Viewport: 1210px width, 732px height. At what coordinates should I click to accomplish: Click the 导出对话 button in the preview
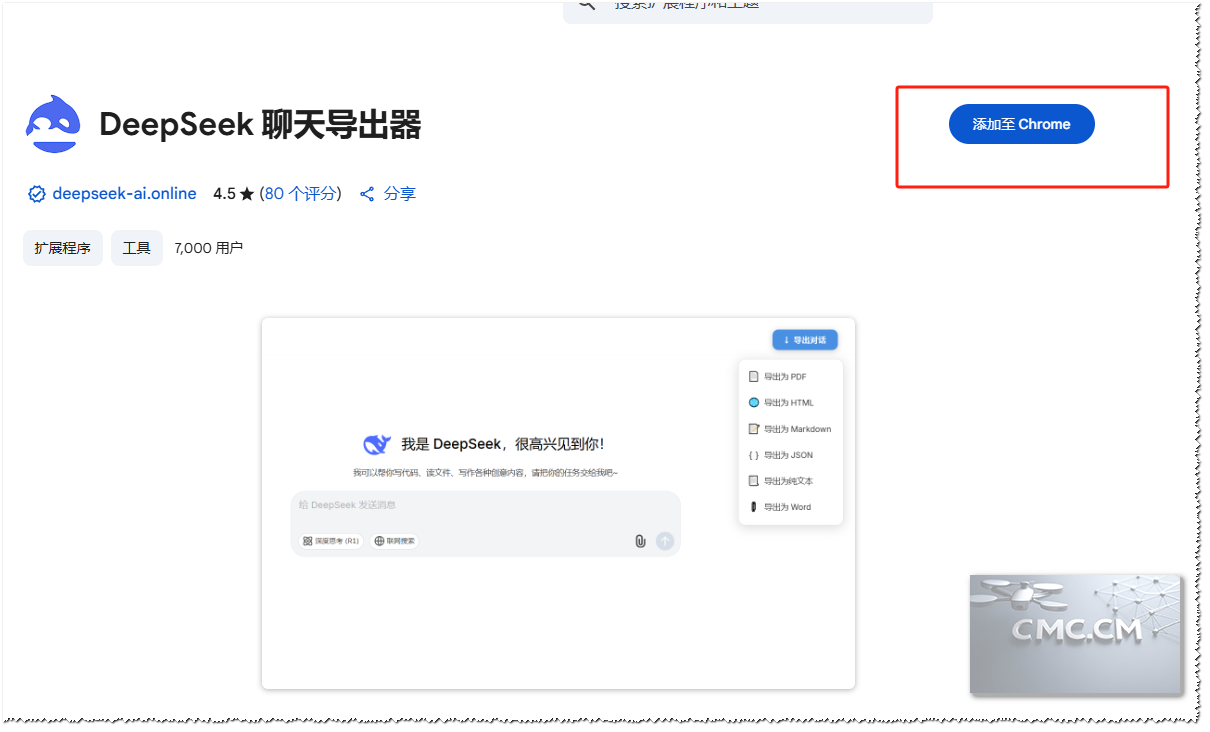pyautogui.click(x=805, y=340)
